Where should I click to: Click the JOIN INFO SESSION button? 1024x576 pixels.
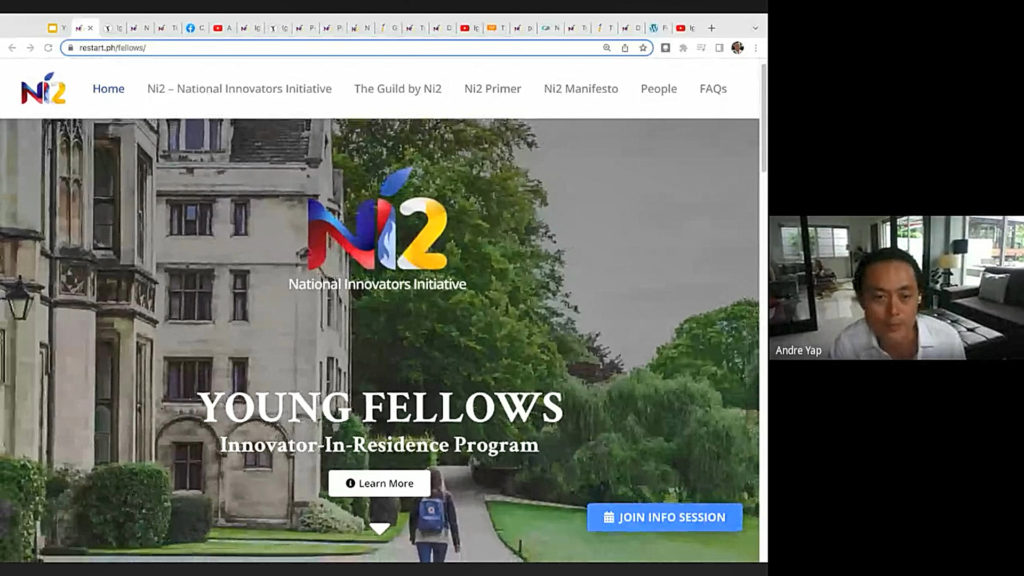click(664, 517)
